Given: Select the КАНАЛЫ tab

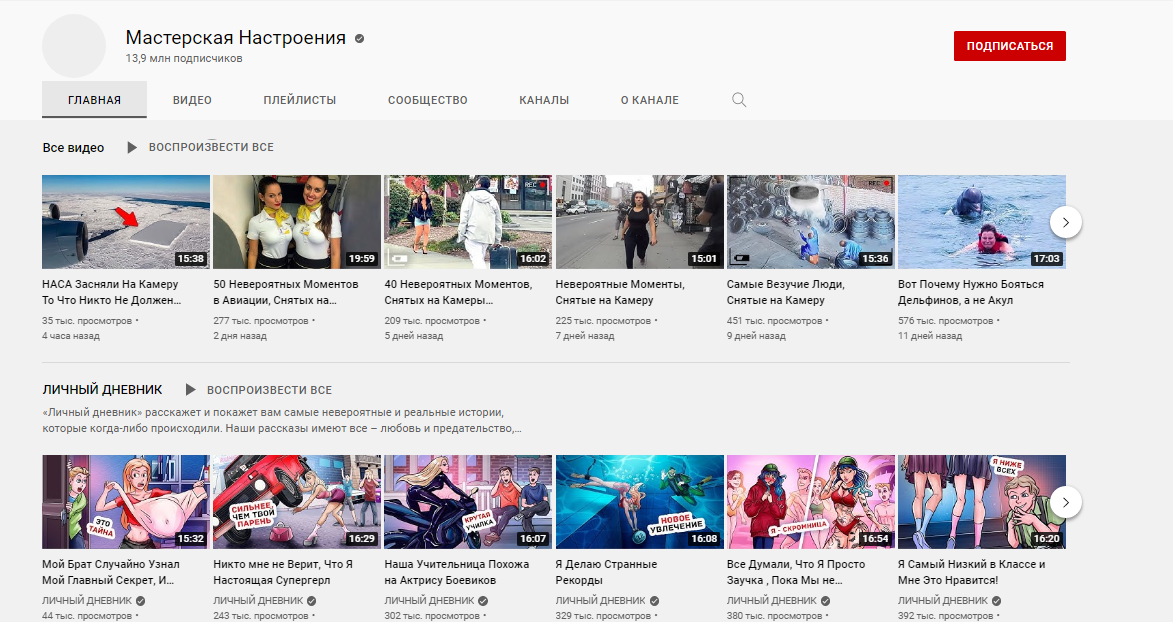Looking at the screenshot, I should tap(544, 100).
